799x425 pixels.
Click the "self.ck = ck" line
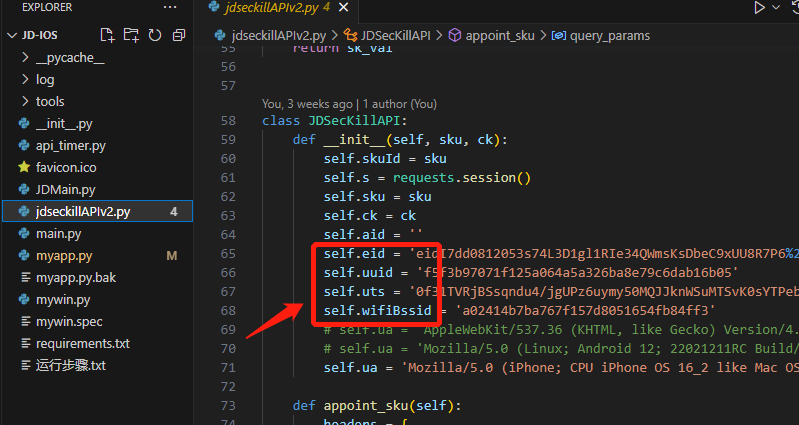[x=369, y=216]
